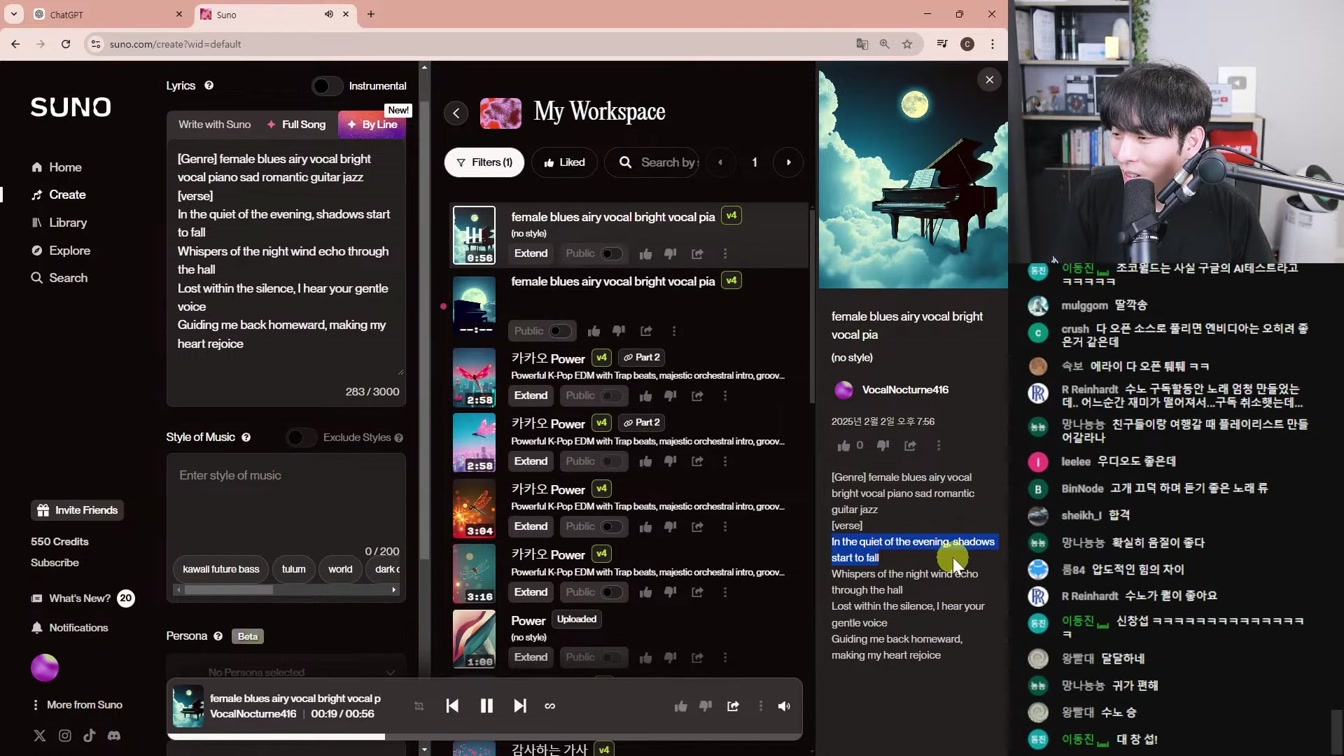This screenshot has height=756, width=1344.
Task: Toggle Public on the 3:04 카카오 Power song
Action: [611, 527]
